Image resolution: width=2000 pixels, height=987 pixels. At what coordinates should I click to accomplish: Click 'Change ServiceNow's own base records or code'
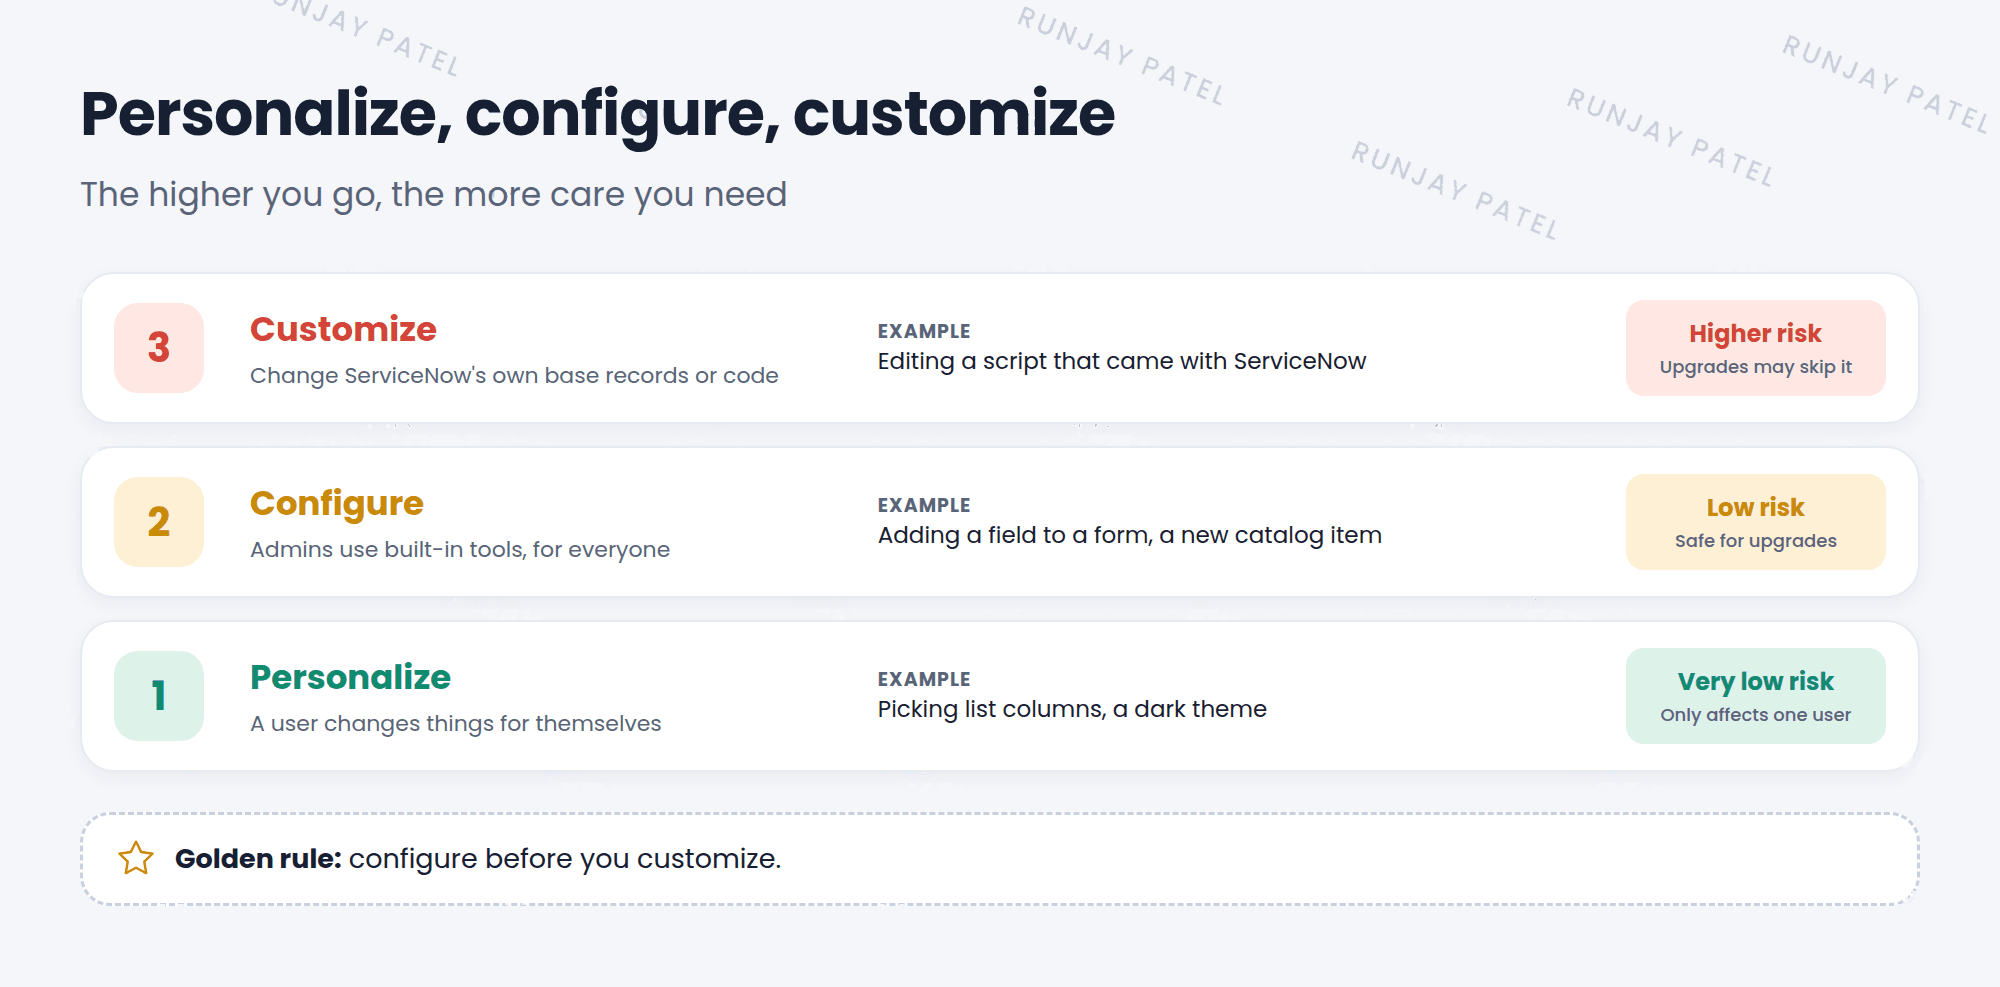514,375
